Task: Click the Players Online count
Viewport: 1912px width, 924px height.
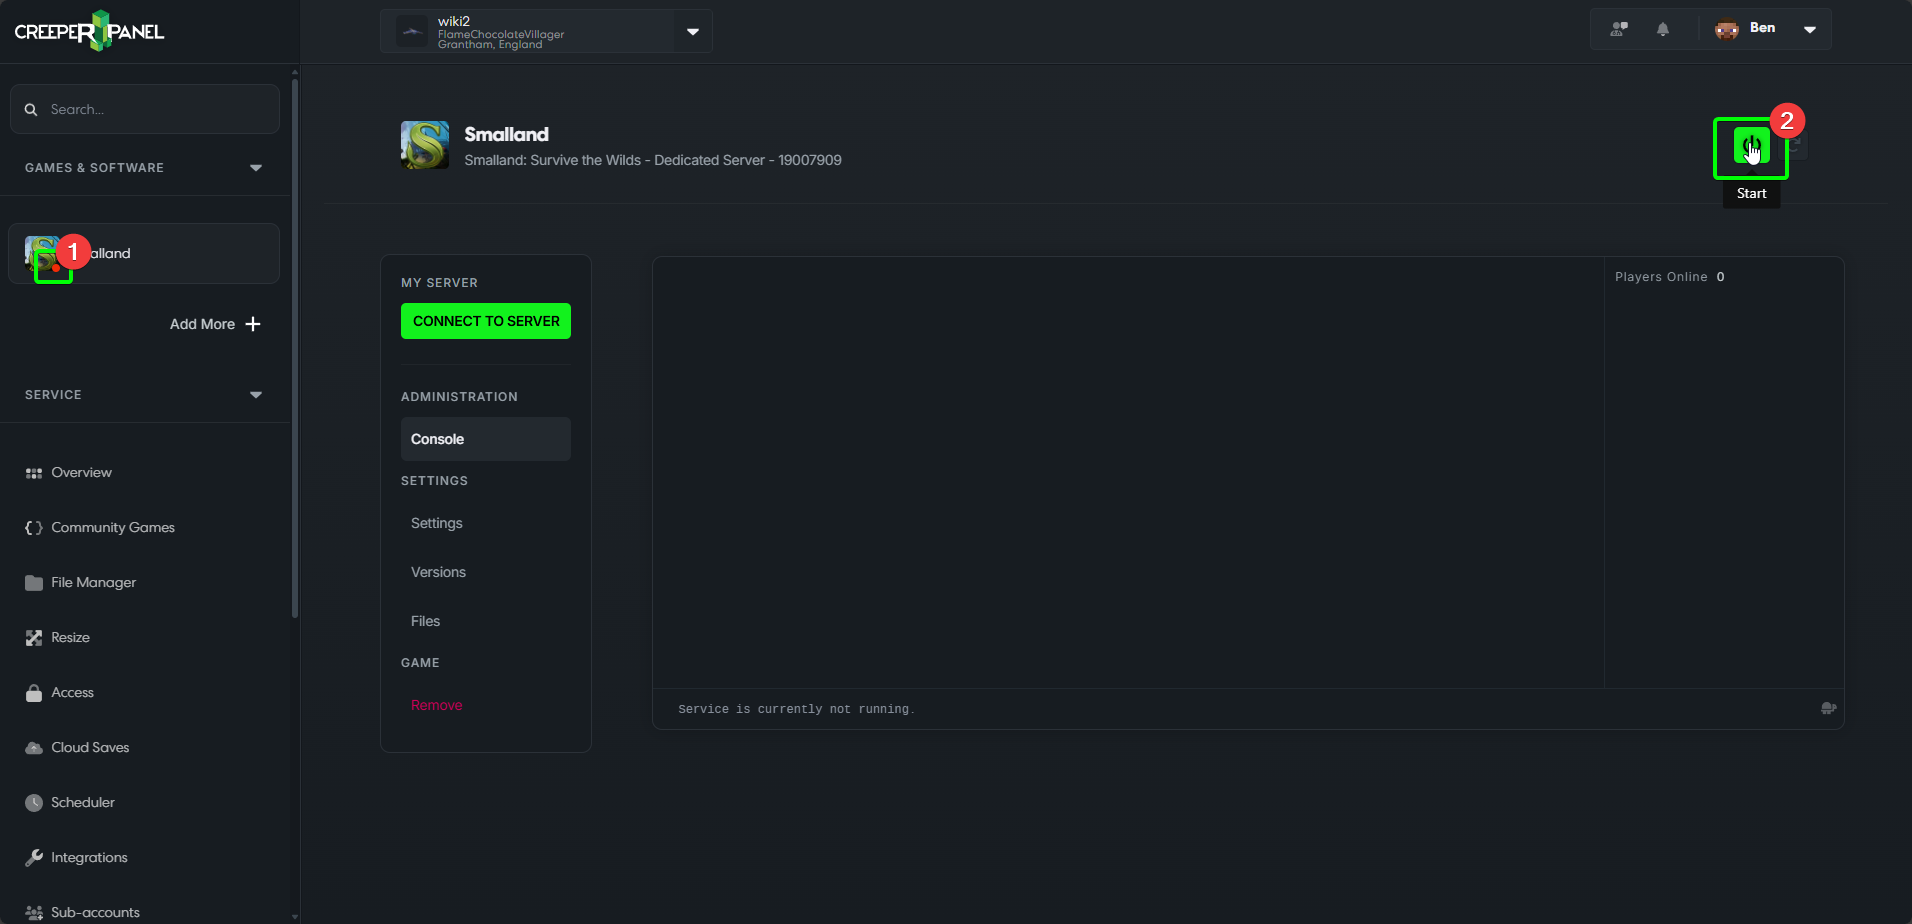Action: (1720, 277)
